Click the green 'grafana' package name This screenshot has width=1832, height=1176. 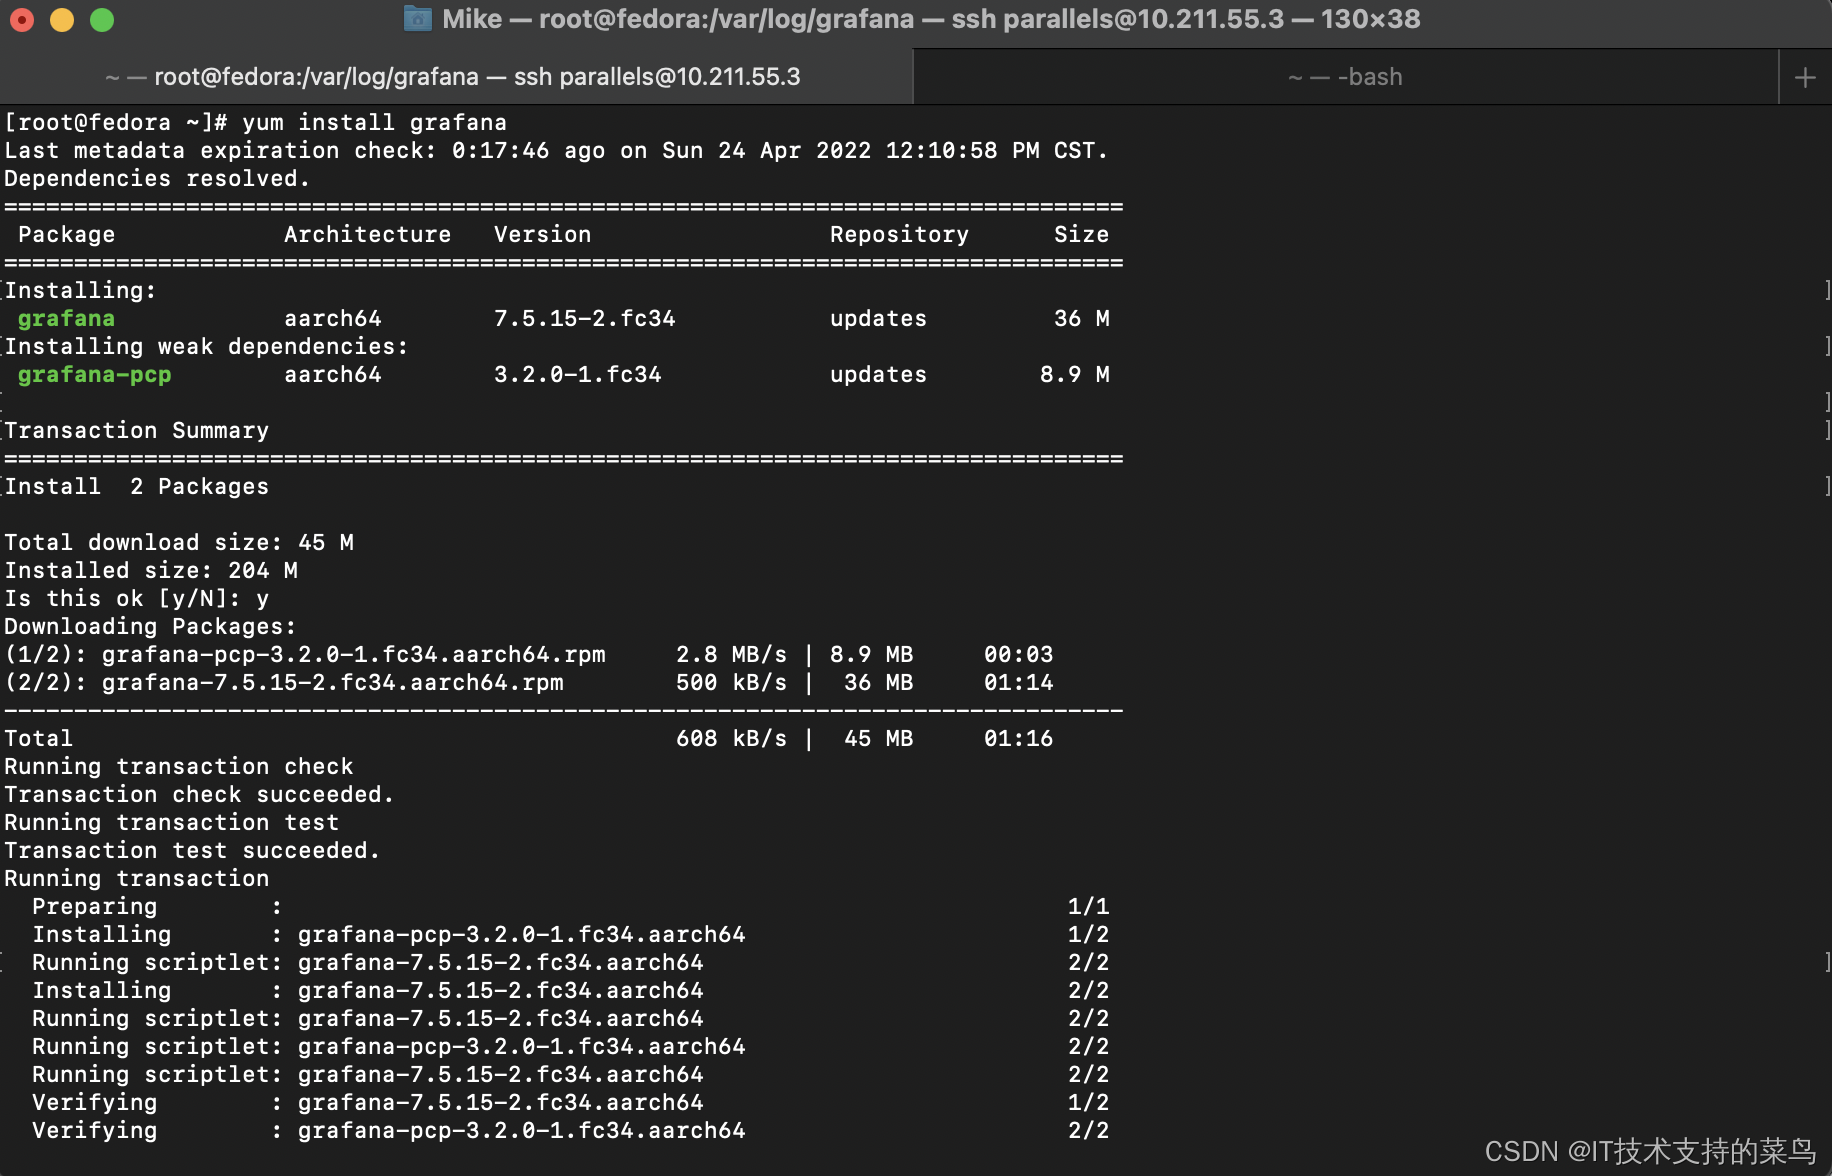[66, 318]
